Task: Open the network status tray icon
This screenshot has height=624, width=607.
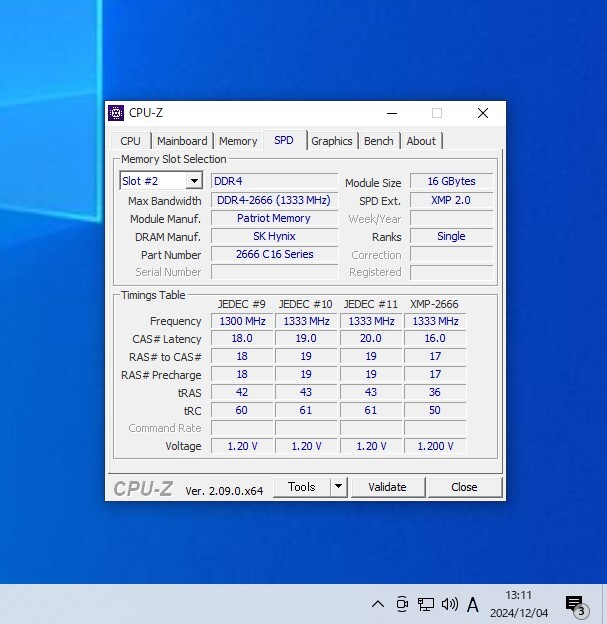Action: [x=425, y=604]
